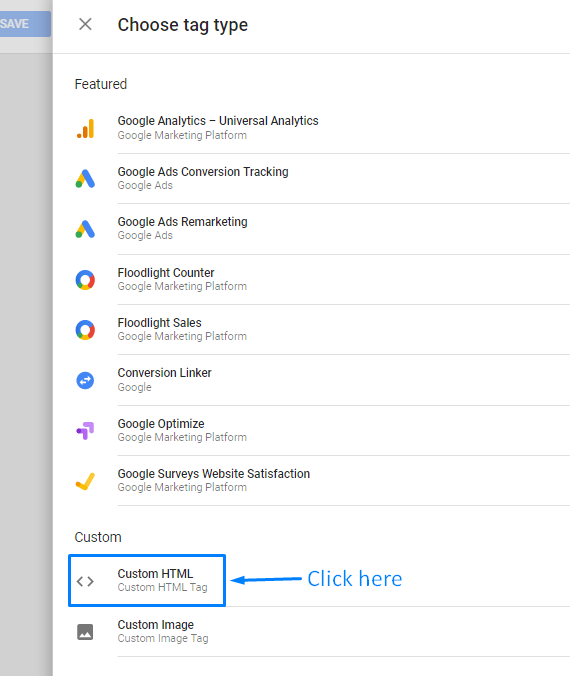Select the Google Ads Remarketing entry

click(322, 229)
